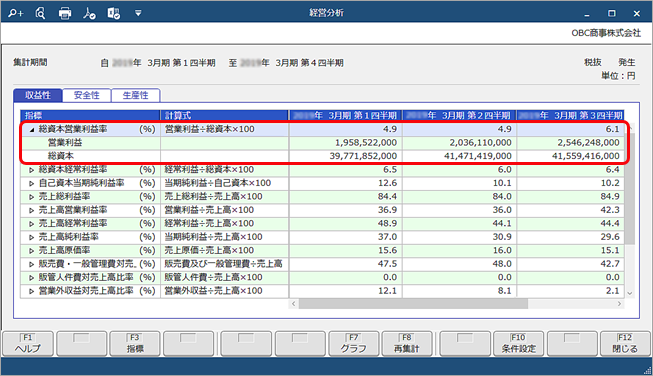Collapse the 総資本営業利益率 row
Viewport: 653px width, 376px height.
point(32,129)
